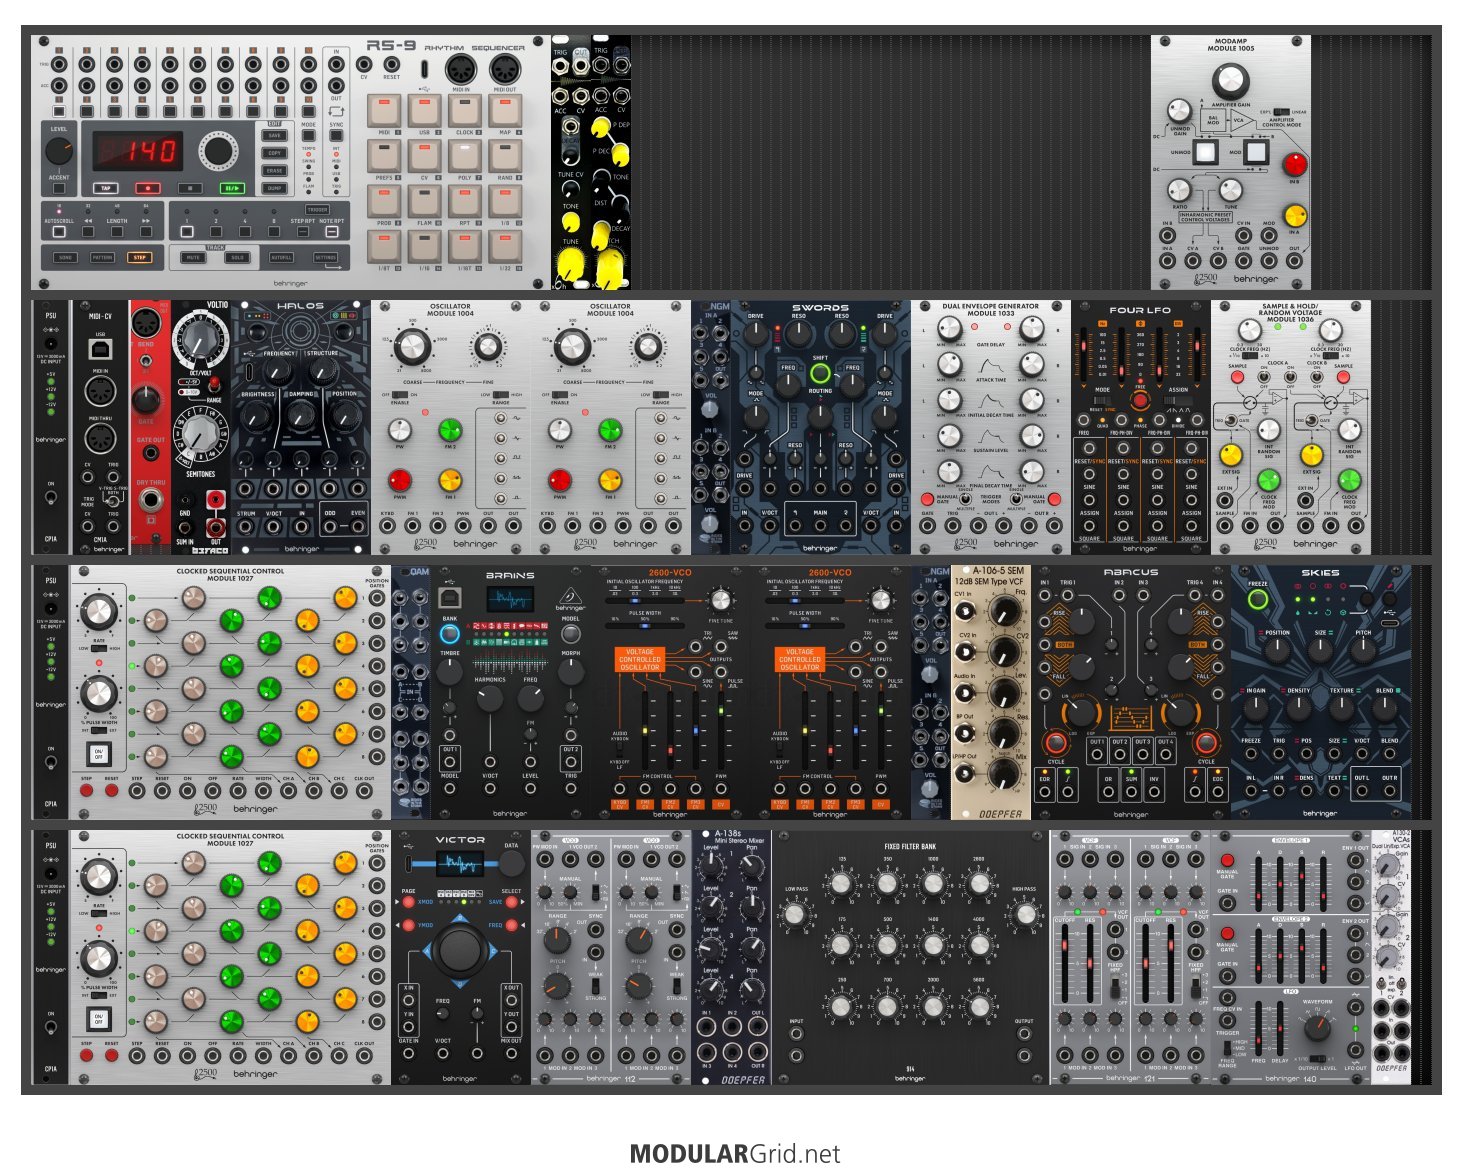Hit the red record button on RS-9

coord(148,188)
